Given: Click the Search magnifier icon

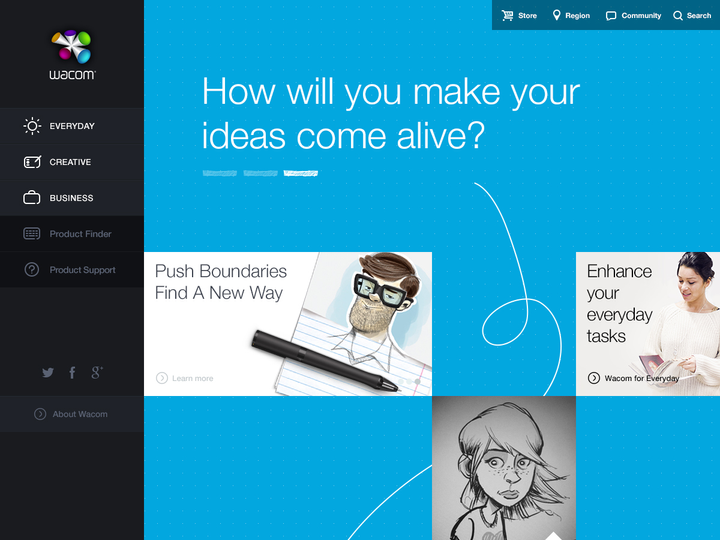Looking at the screenshot, I should tap(678, 16).
